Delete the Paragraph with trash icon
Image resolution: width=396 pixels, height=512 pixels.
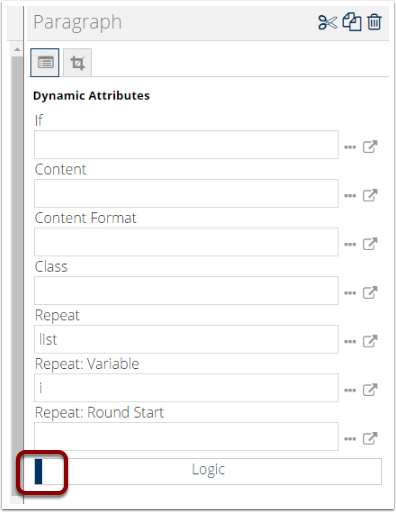point(374,22)
